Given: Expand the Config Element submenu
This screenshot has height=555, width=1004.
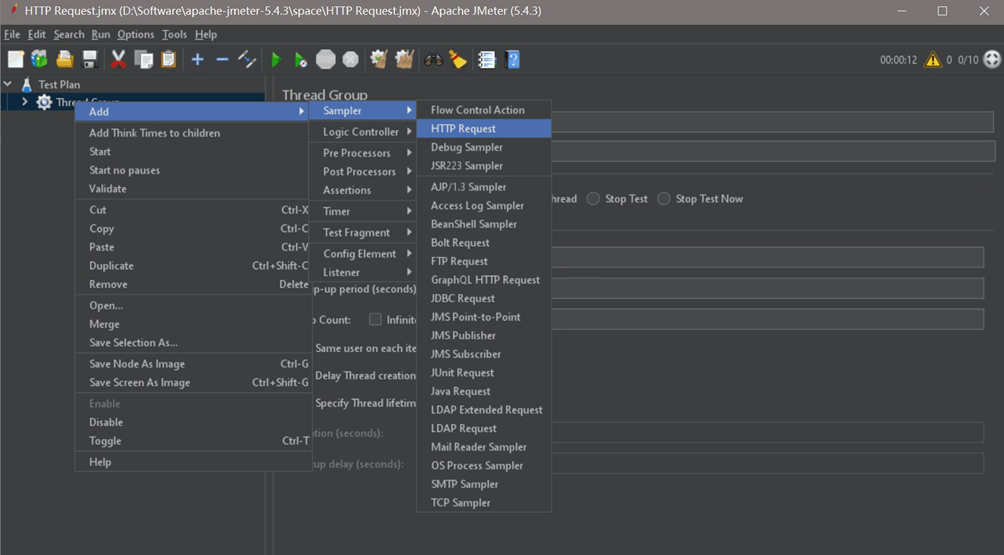Looking at the screenshot, I should tap(363, 253).
